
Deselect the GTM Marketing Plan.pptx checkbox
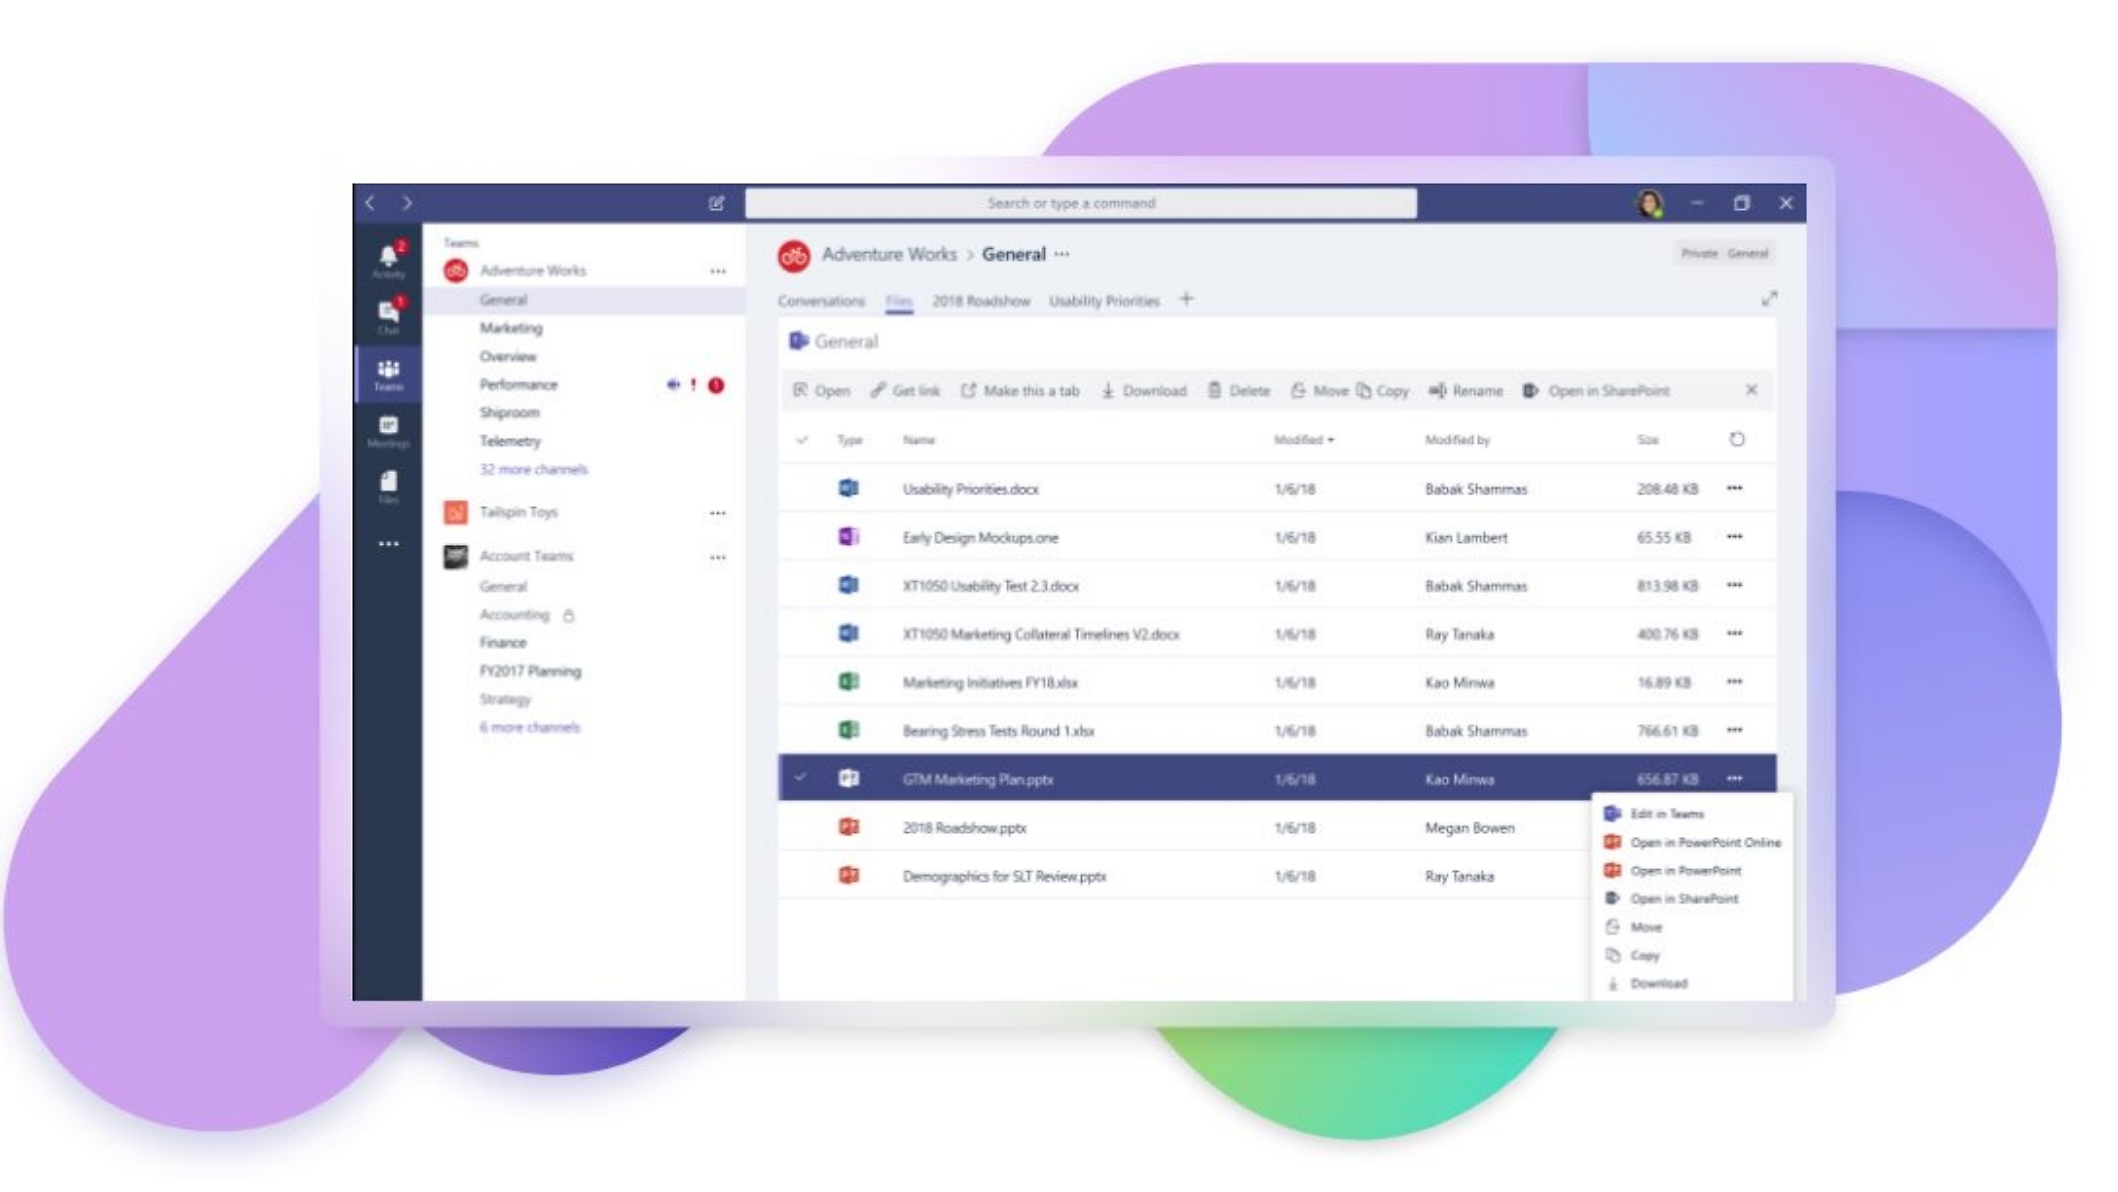pyautogui.click(x=800, y=779)
